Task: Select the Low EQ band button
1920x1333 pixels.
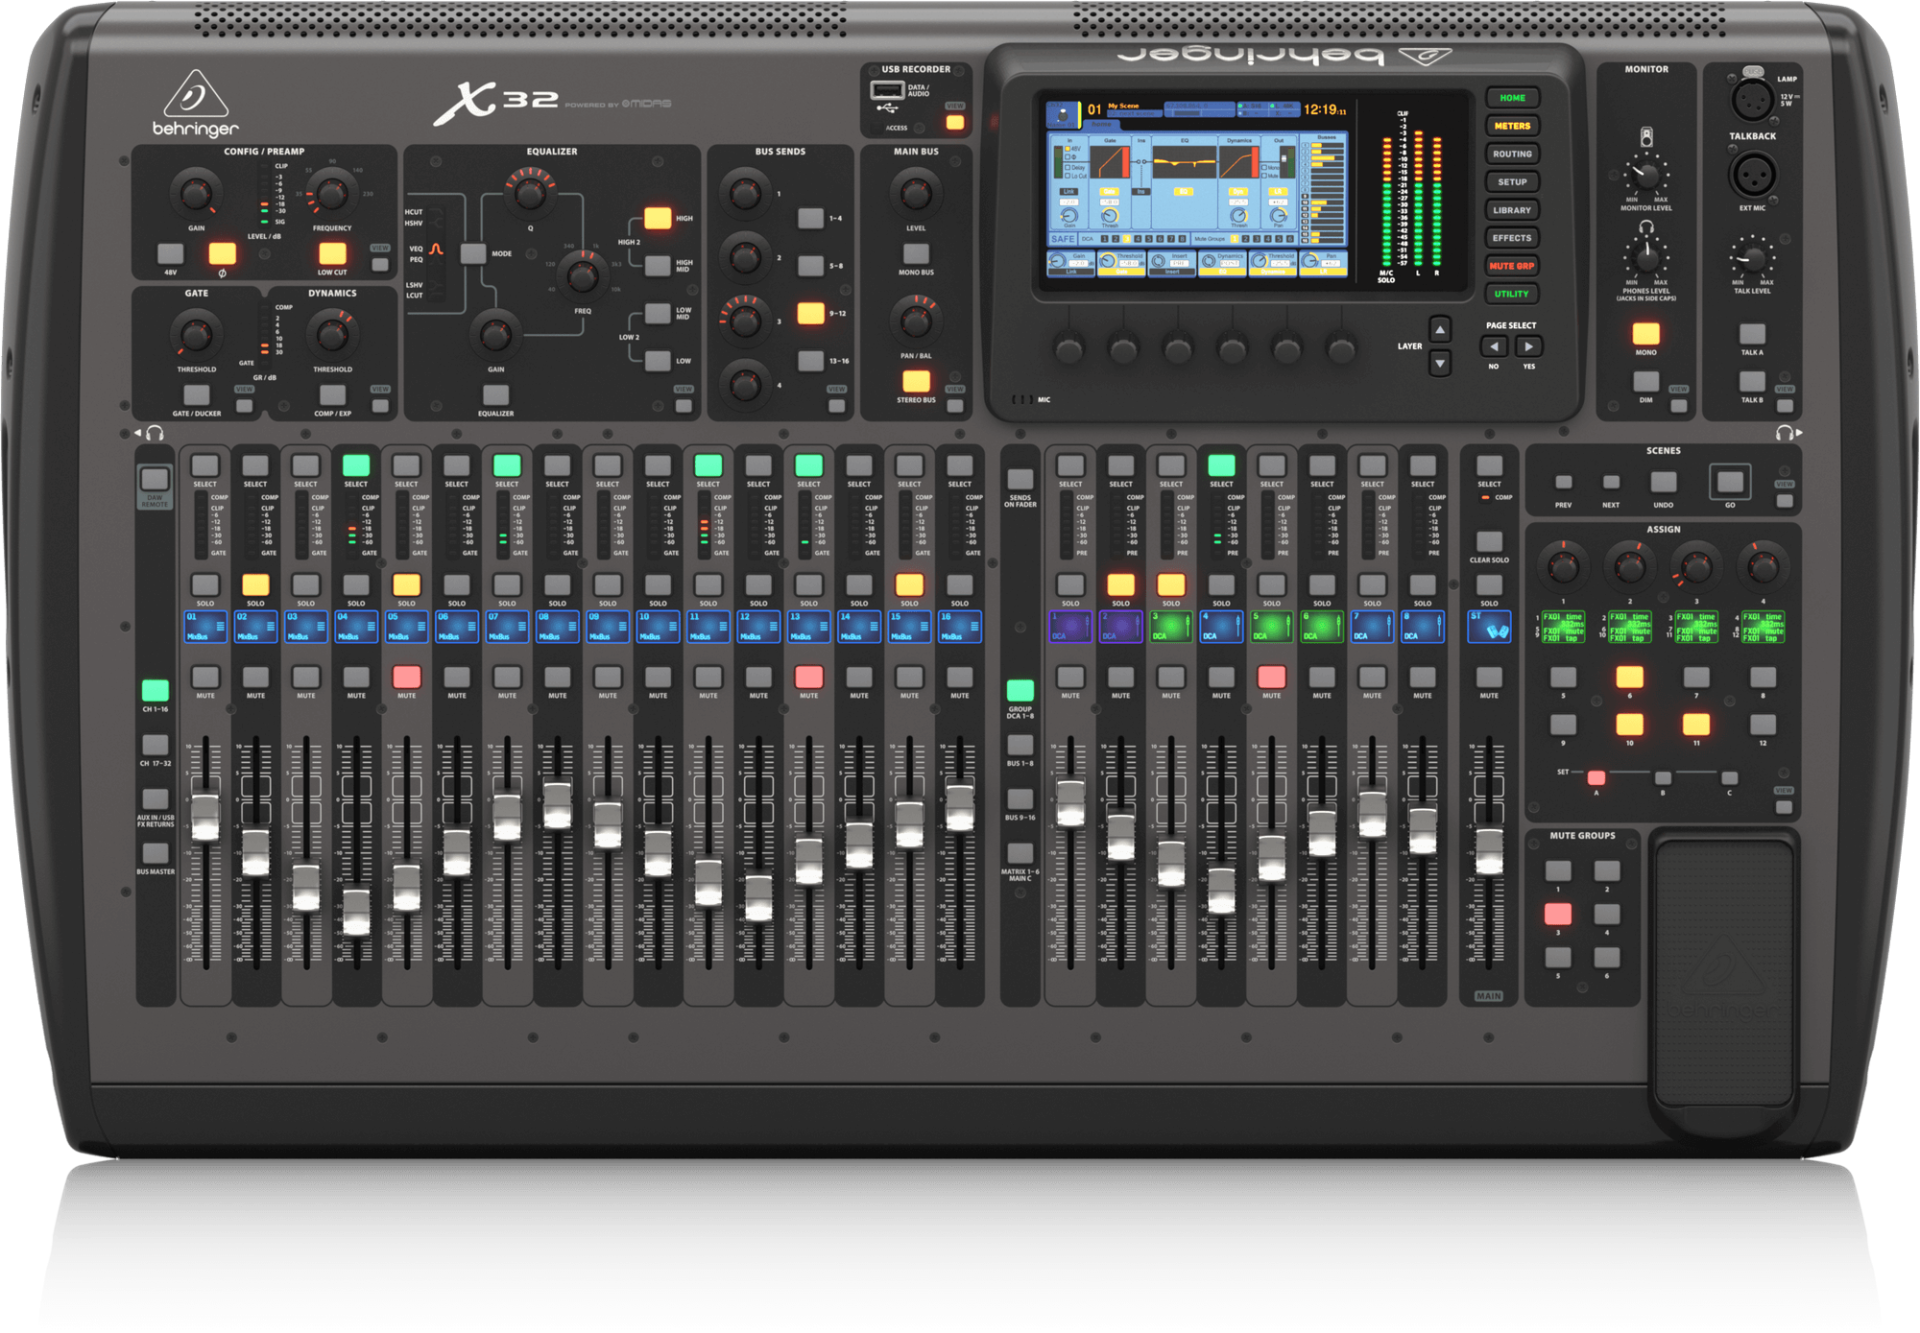Action: pyautogui.click(x=657, y=360)
